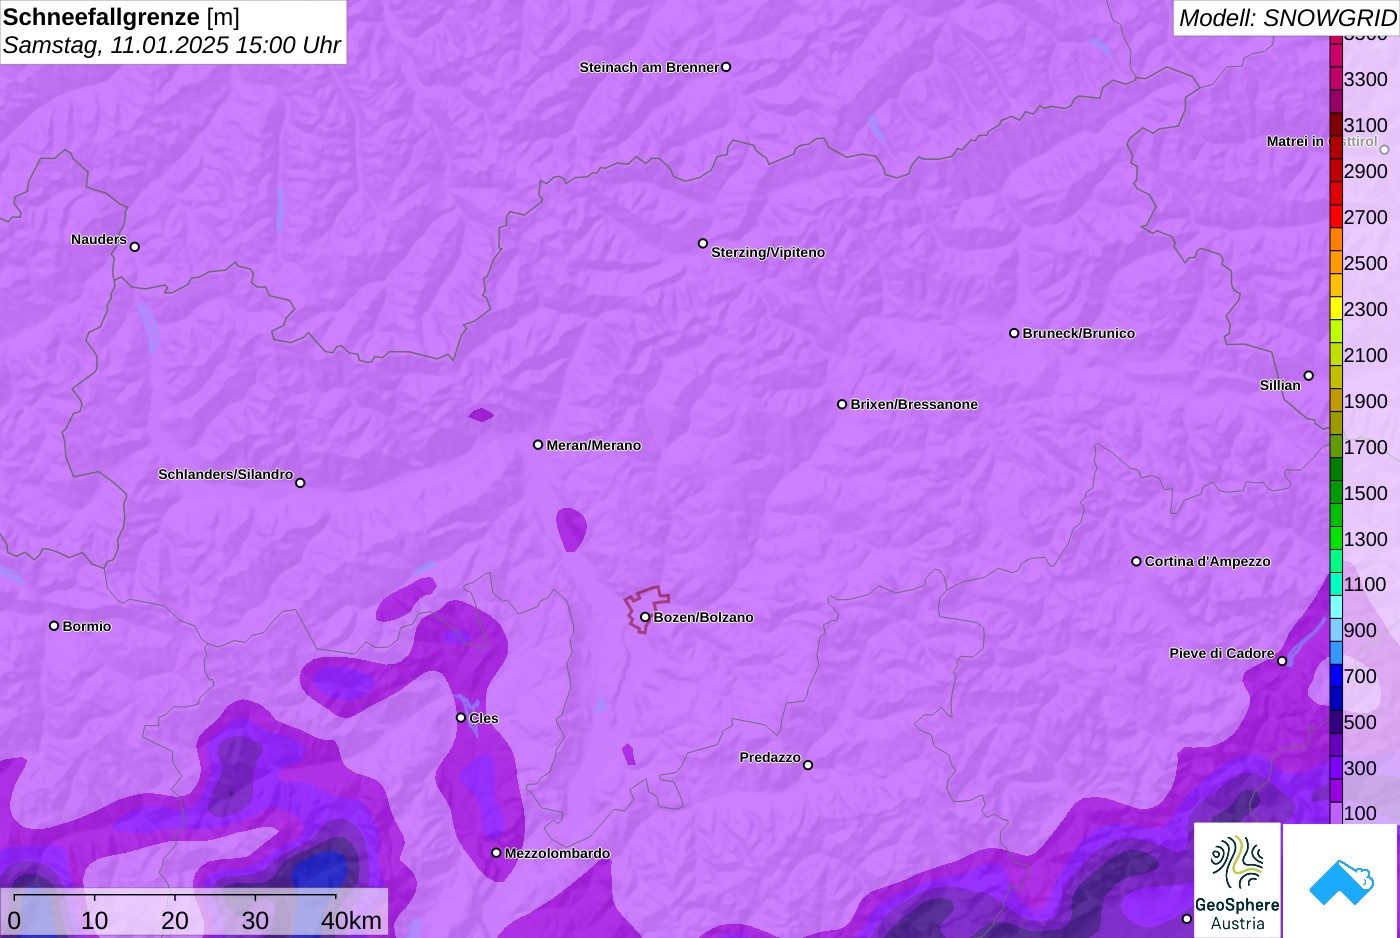Click the 40km scale bar label
Viewport: 1400px width, 938px height.
[x=352, y=921]
